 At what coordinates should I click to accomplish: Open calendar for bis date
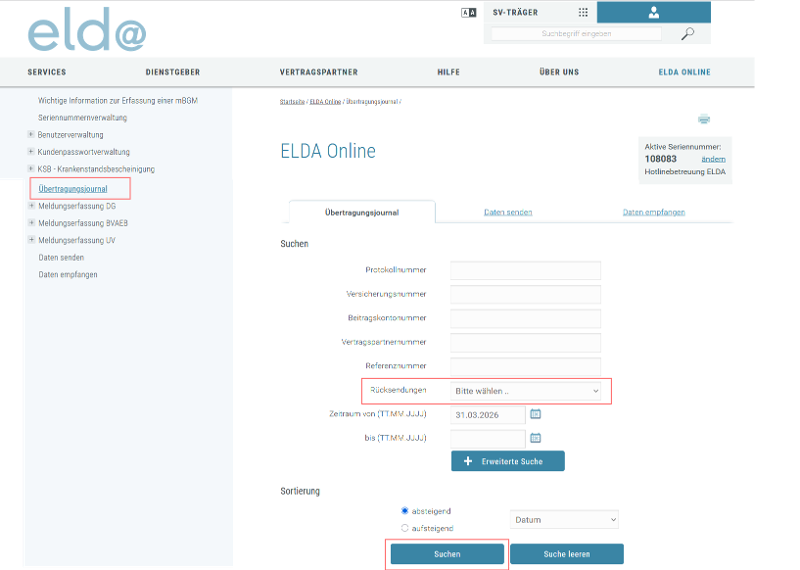tap(535, 438)
